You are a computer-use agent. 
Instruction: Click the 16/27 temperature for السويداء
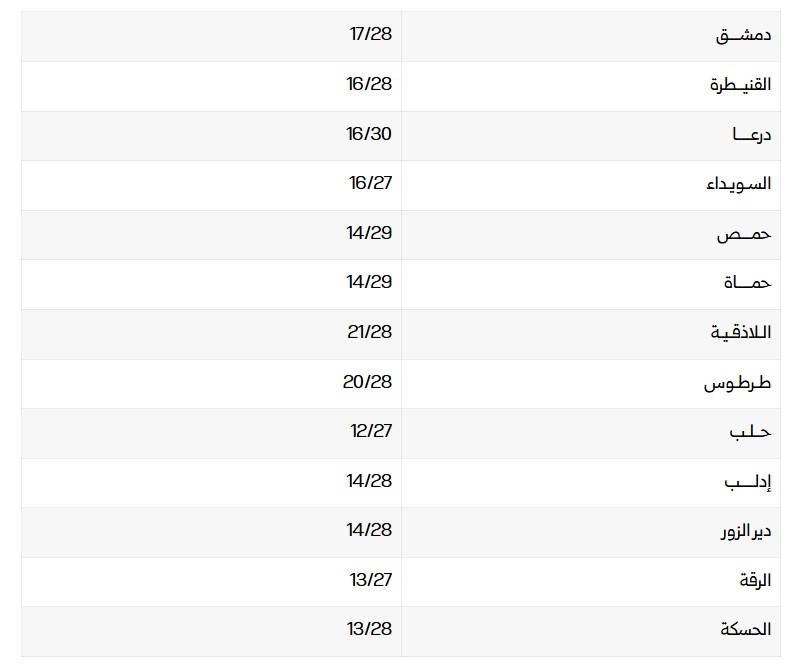[370, 184]
